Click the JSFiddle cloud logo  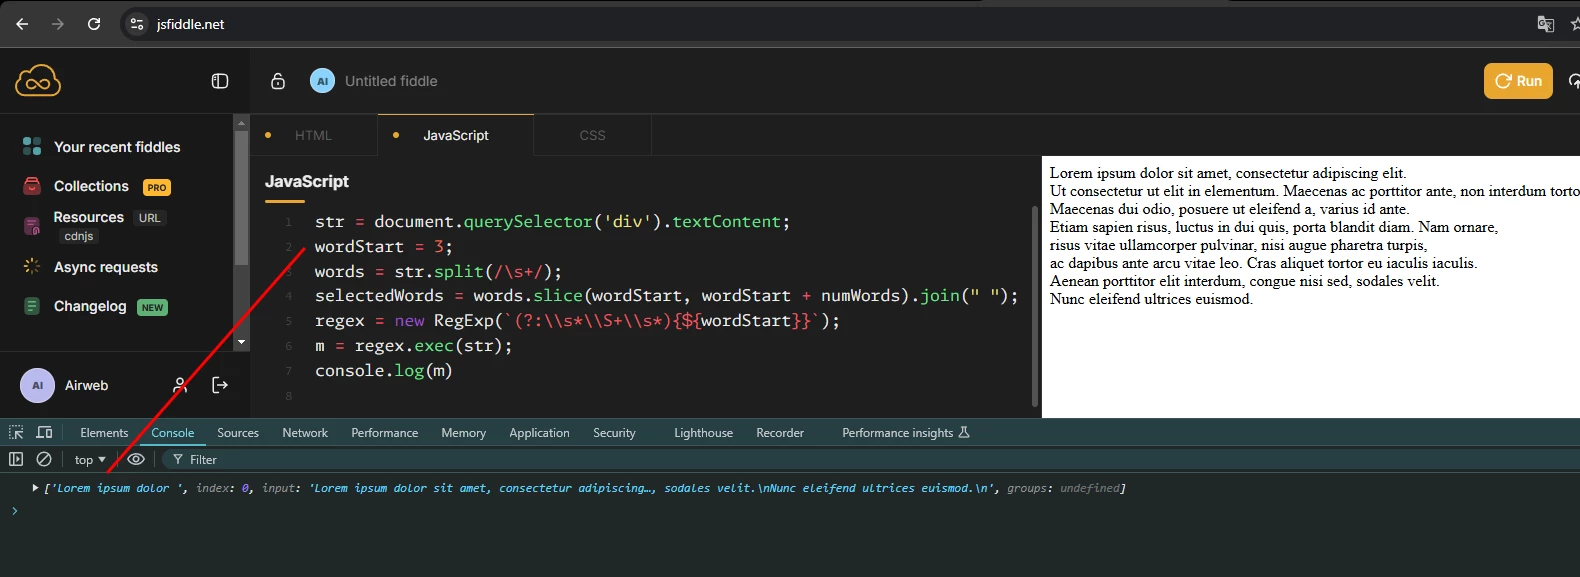coord(38,81)
